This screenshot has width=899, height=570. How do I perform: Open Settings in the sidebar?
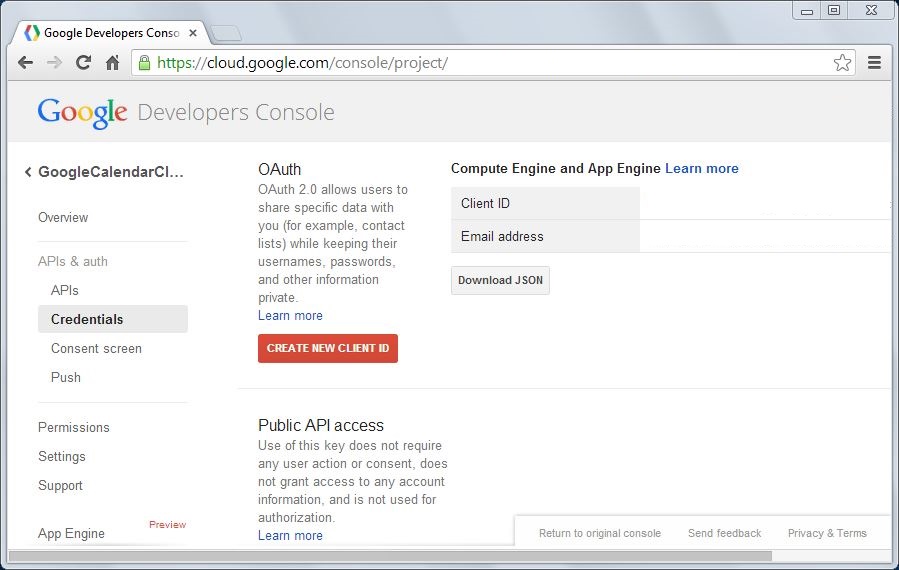[62, 456]
